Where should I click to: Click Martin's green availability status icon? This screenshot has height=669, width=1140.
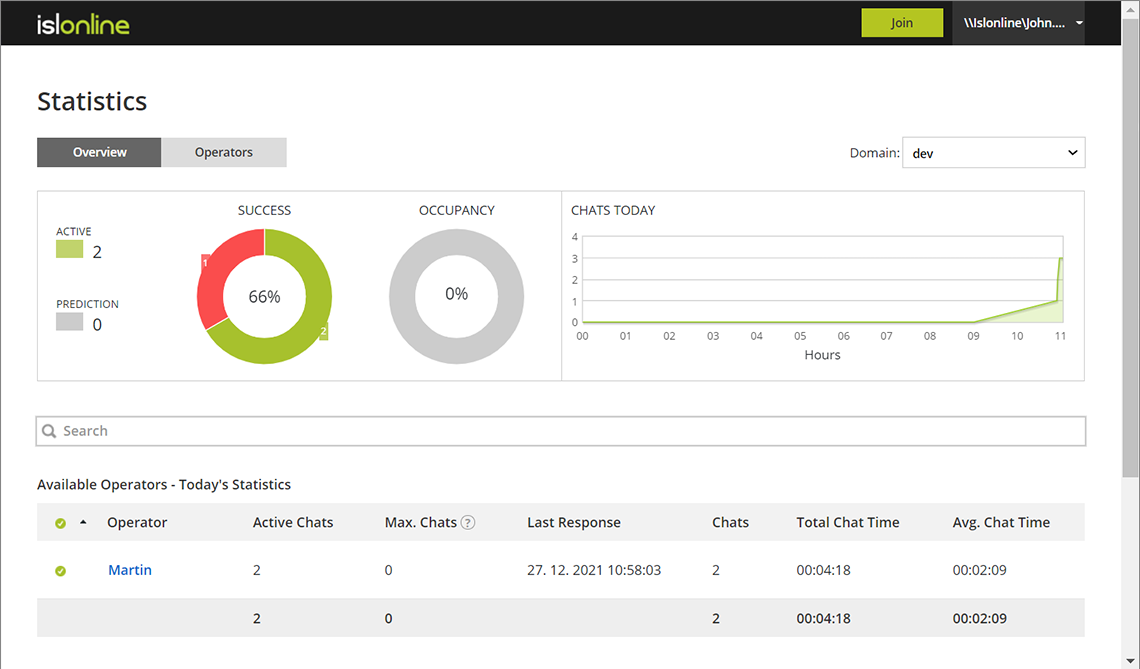click(x=60, y=570)
